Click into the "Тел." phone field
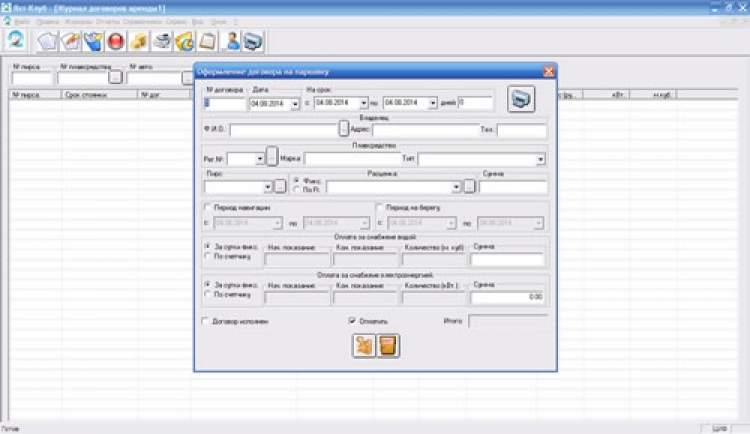The image size is (750, 434). click(521, 130)
